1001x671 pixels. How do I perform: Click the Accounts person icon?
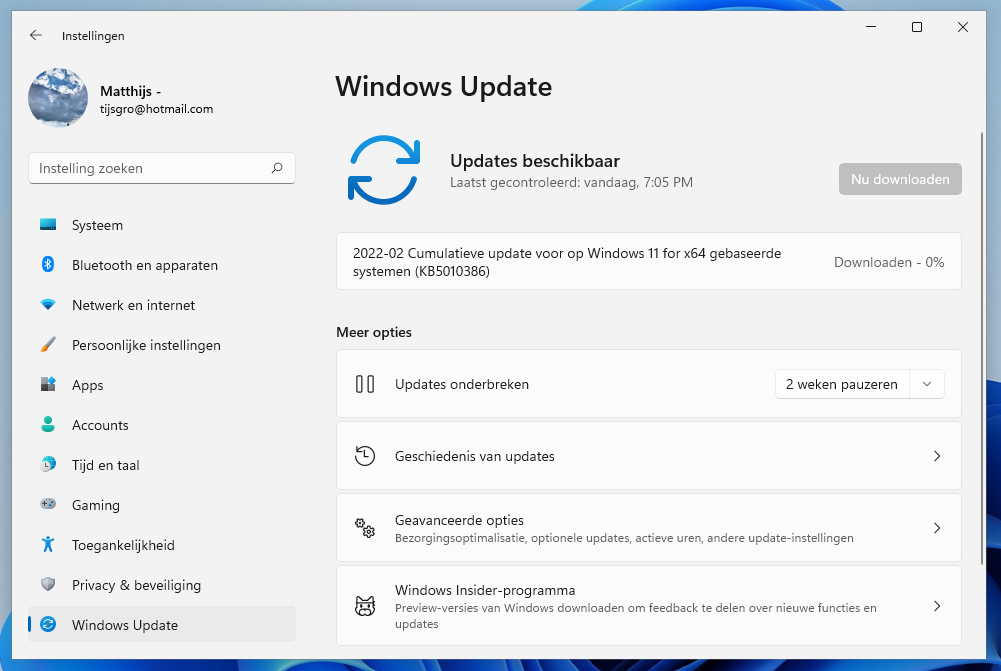[x=48, y=425]
